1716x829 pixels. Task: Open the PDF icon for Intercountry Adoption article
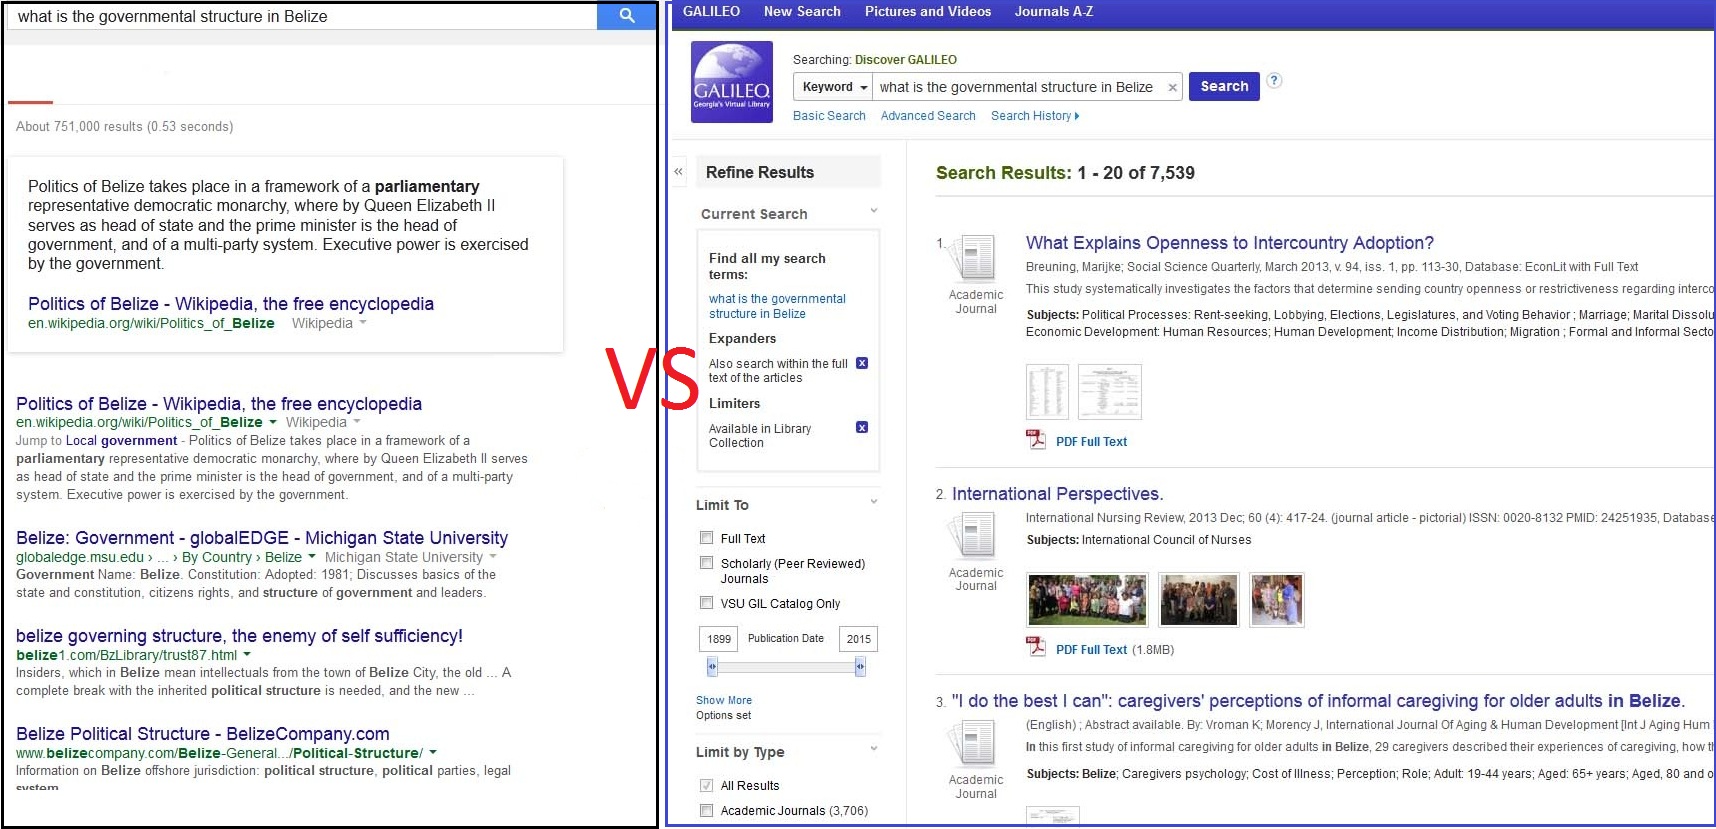1036,440
